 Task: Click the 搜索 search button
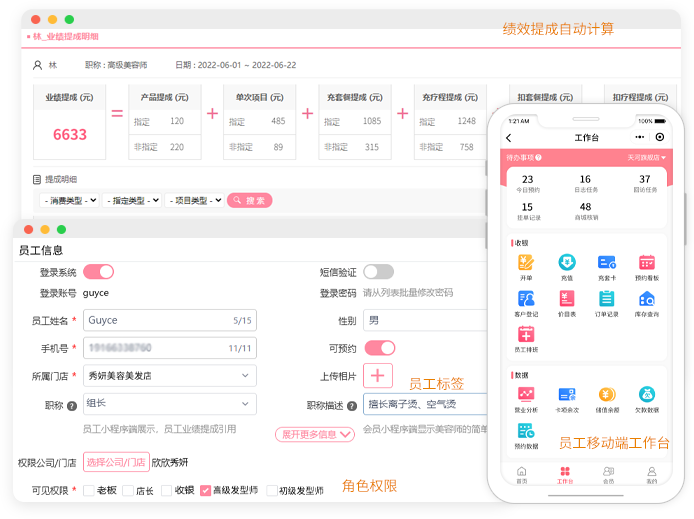pos(249,200)
